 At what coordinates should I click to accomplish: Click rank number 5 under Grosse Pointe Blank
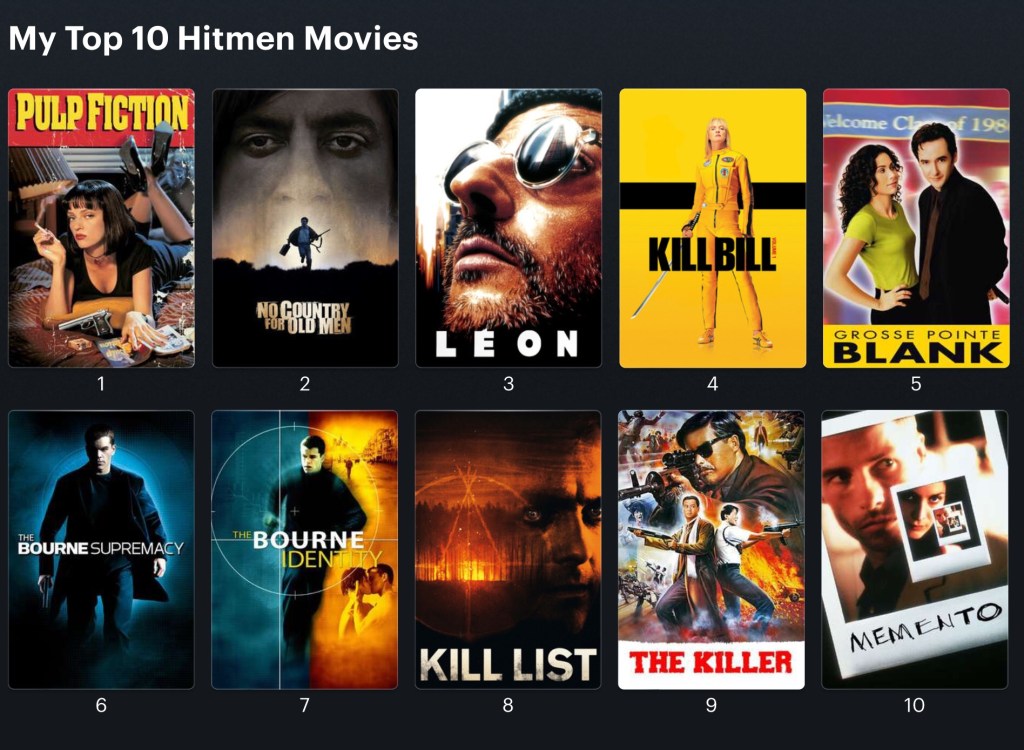coord(916,383)
